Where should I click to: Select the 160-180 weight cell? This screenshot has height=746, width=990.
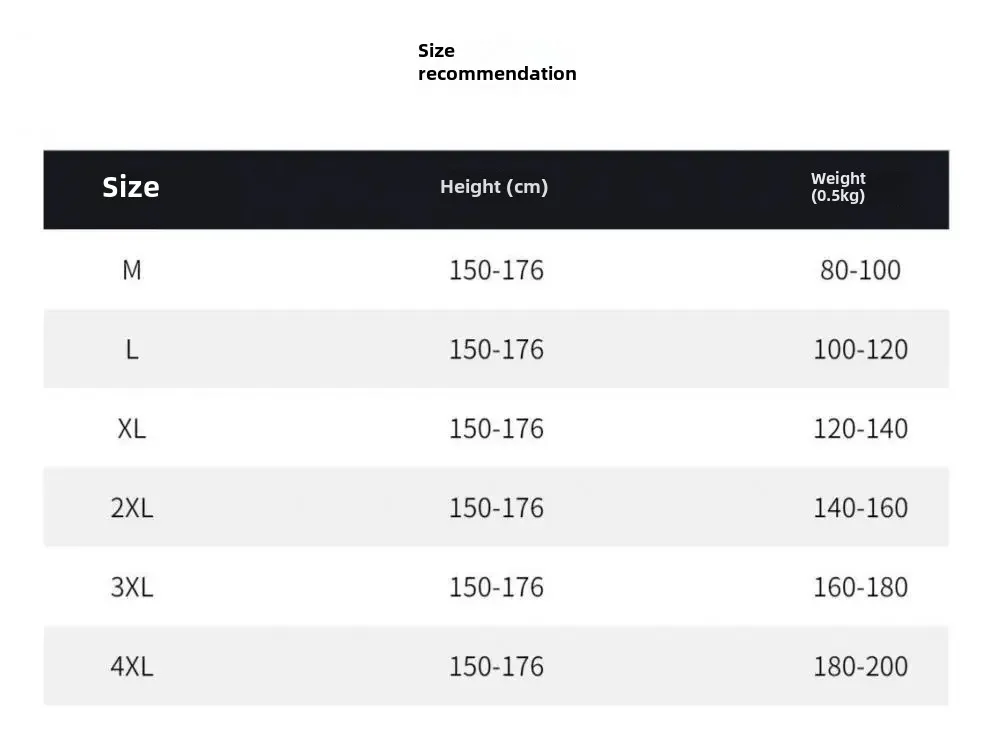click(860, 587)
